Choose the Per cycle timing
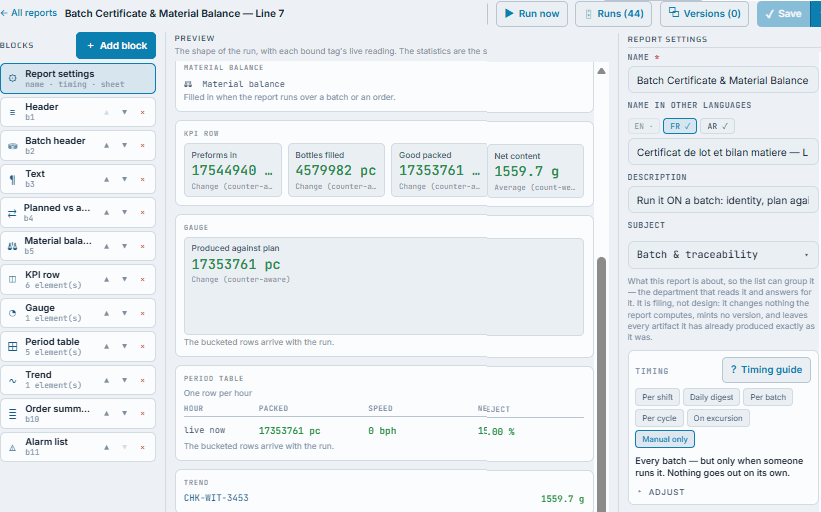 tap(659, 418)
